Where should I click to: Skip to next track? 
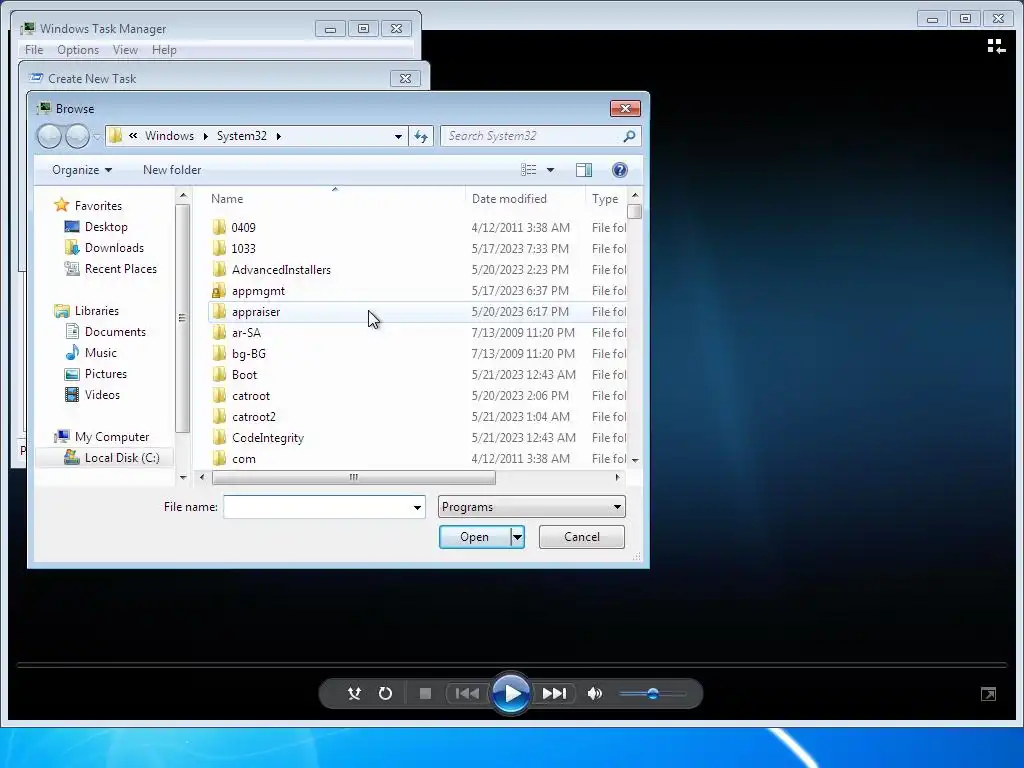click(x=554, y=694)
